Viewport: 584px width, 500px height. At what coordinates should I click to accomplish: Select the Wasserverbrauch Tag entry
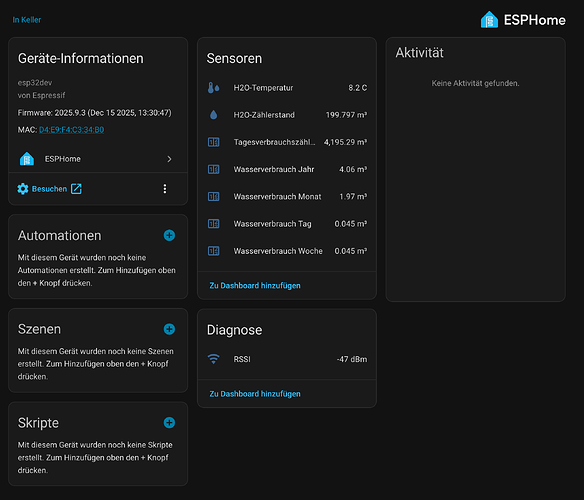287,224
